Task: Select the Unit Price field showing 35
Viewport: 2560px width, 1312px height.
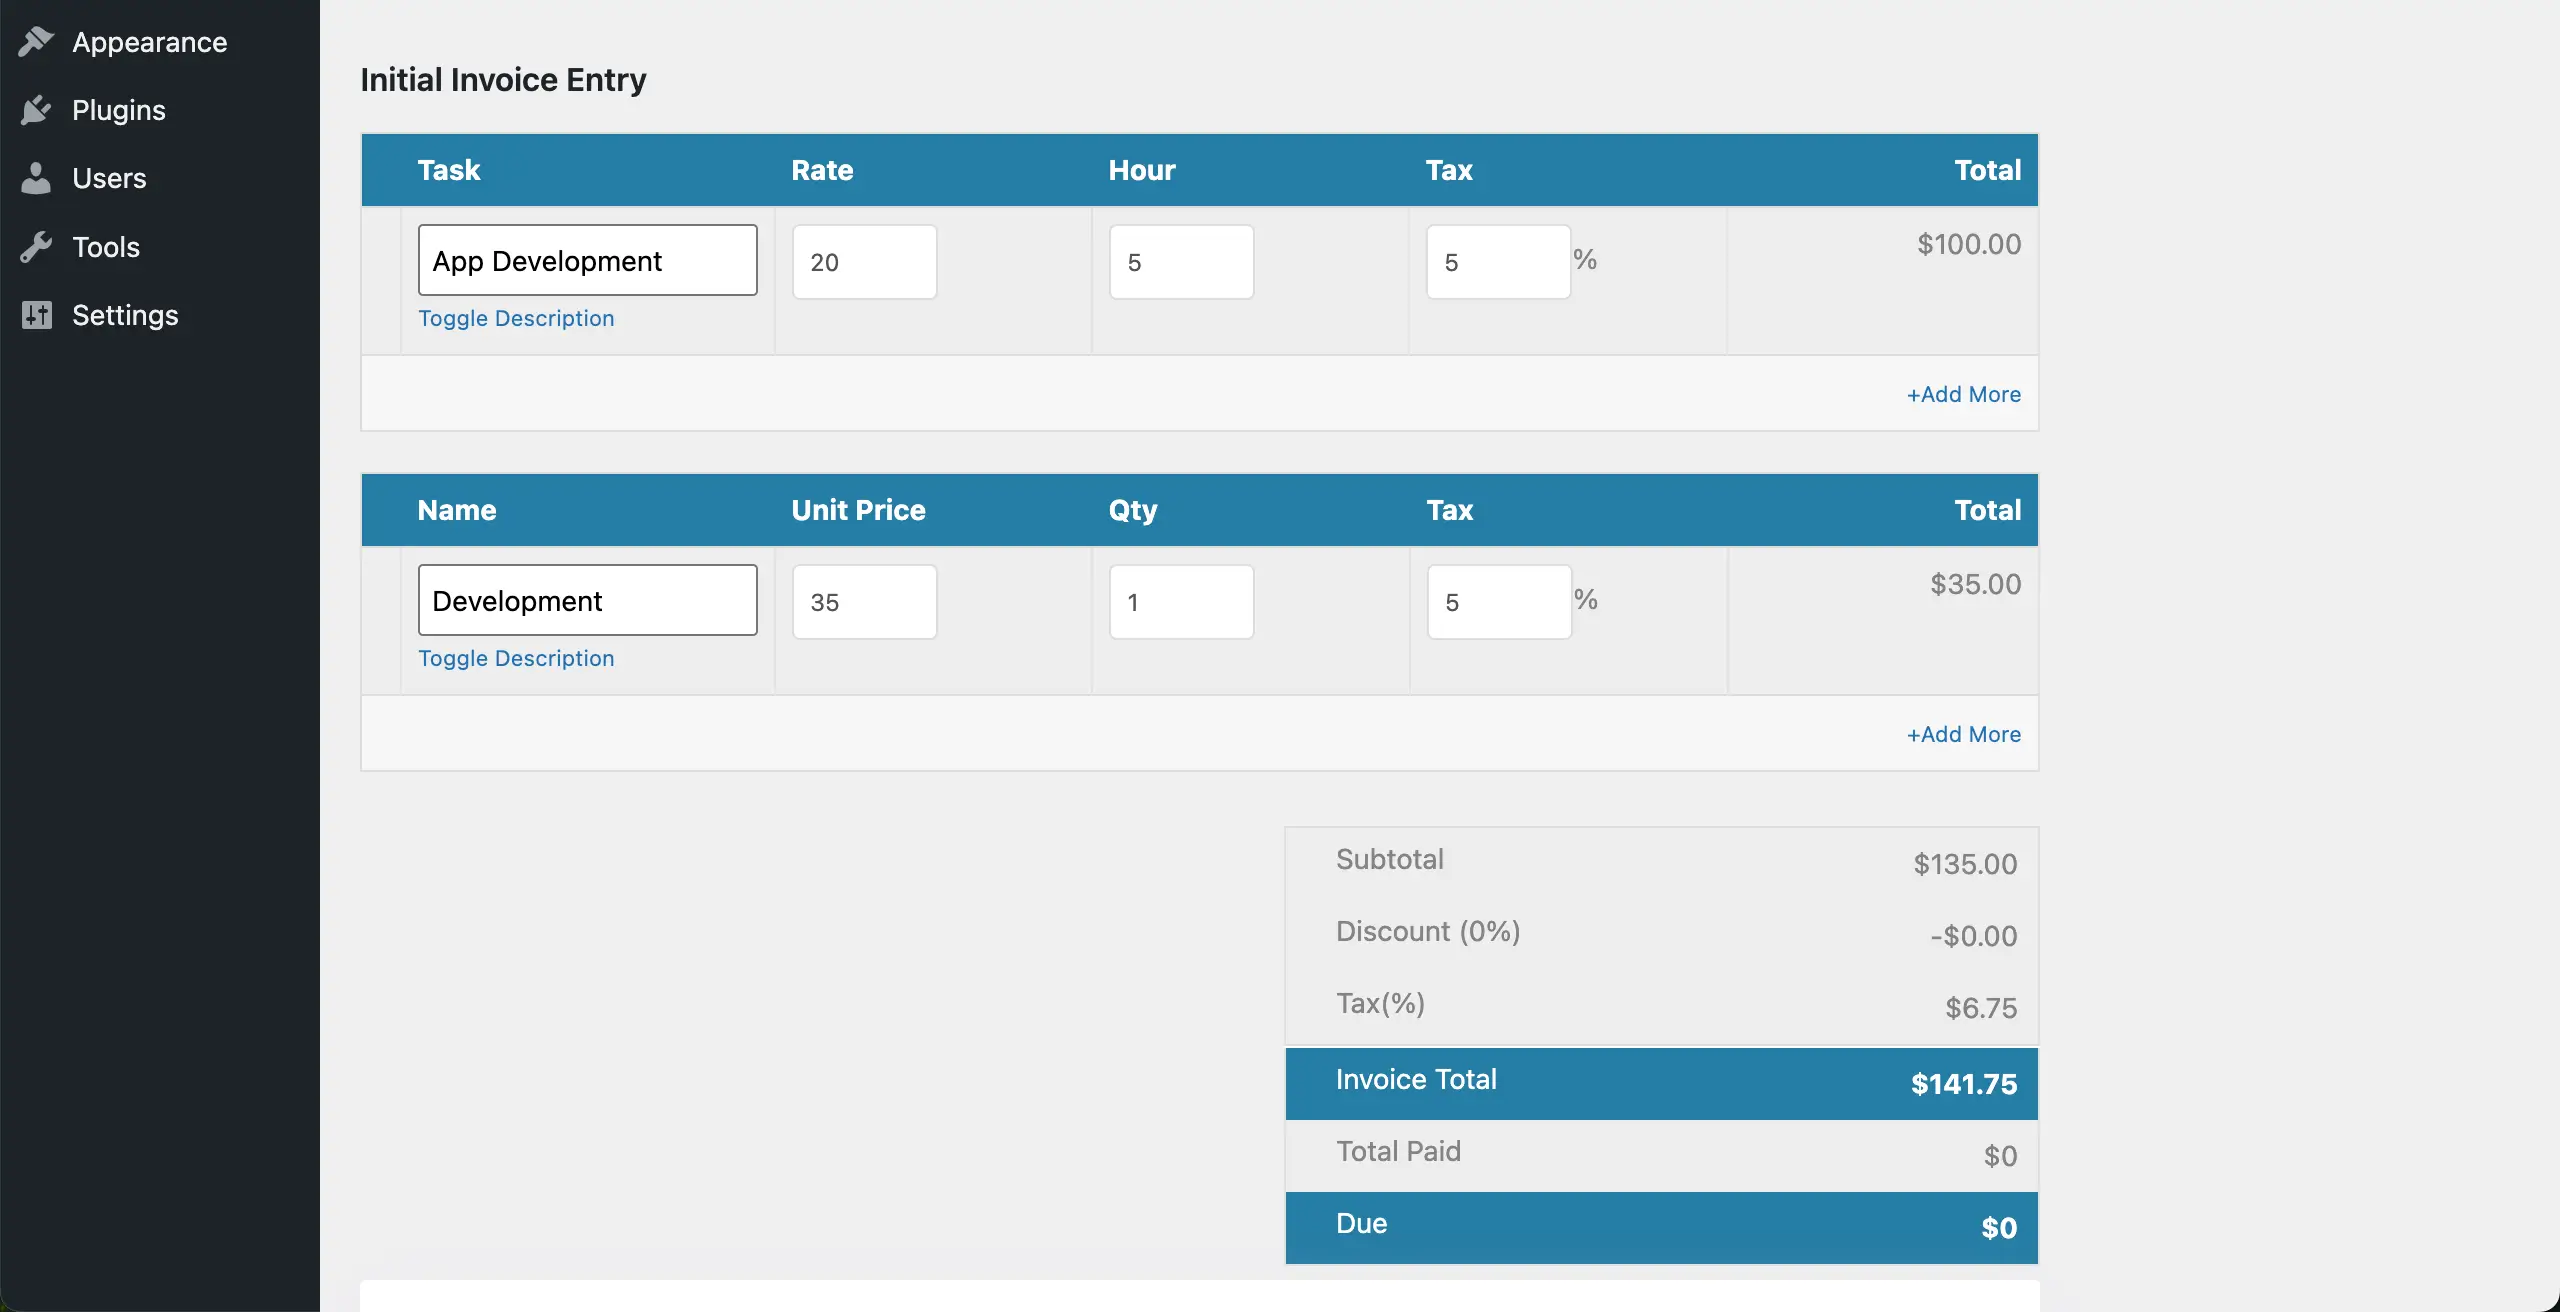Action: tap(864, 601)
